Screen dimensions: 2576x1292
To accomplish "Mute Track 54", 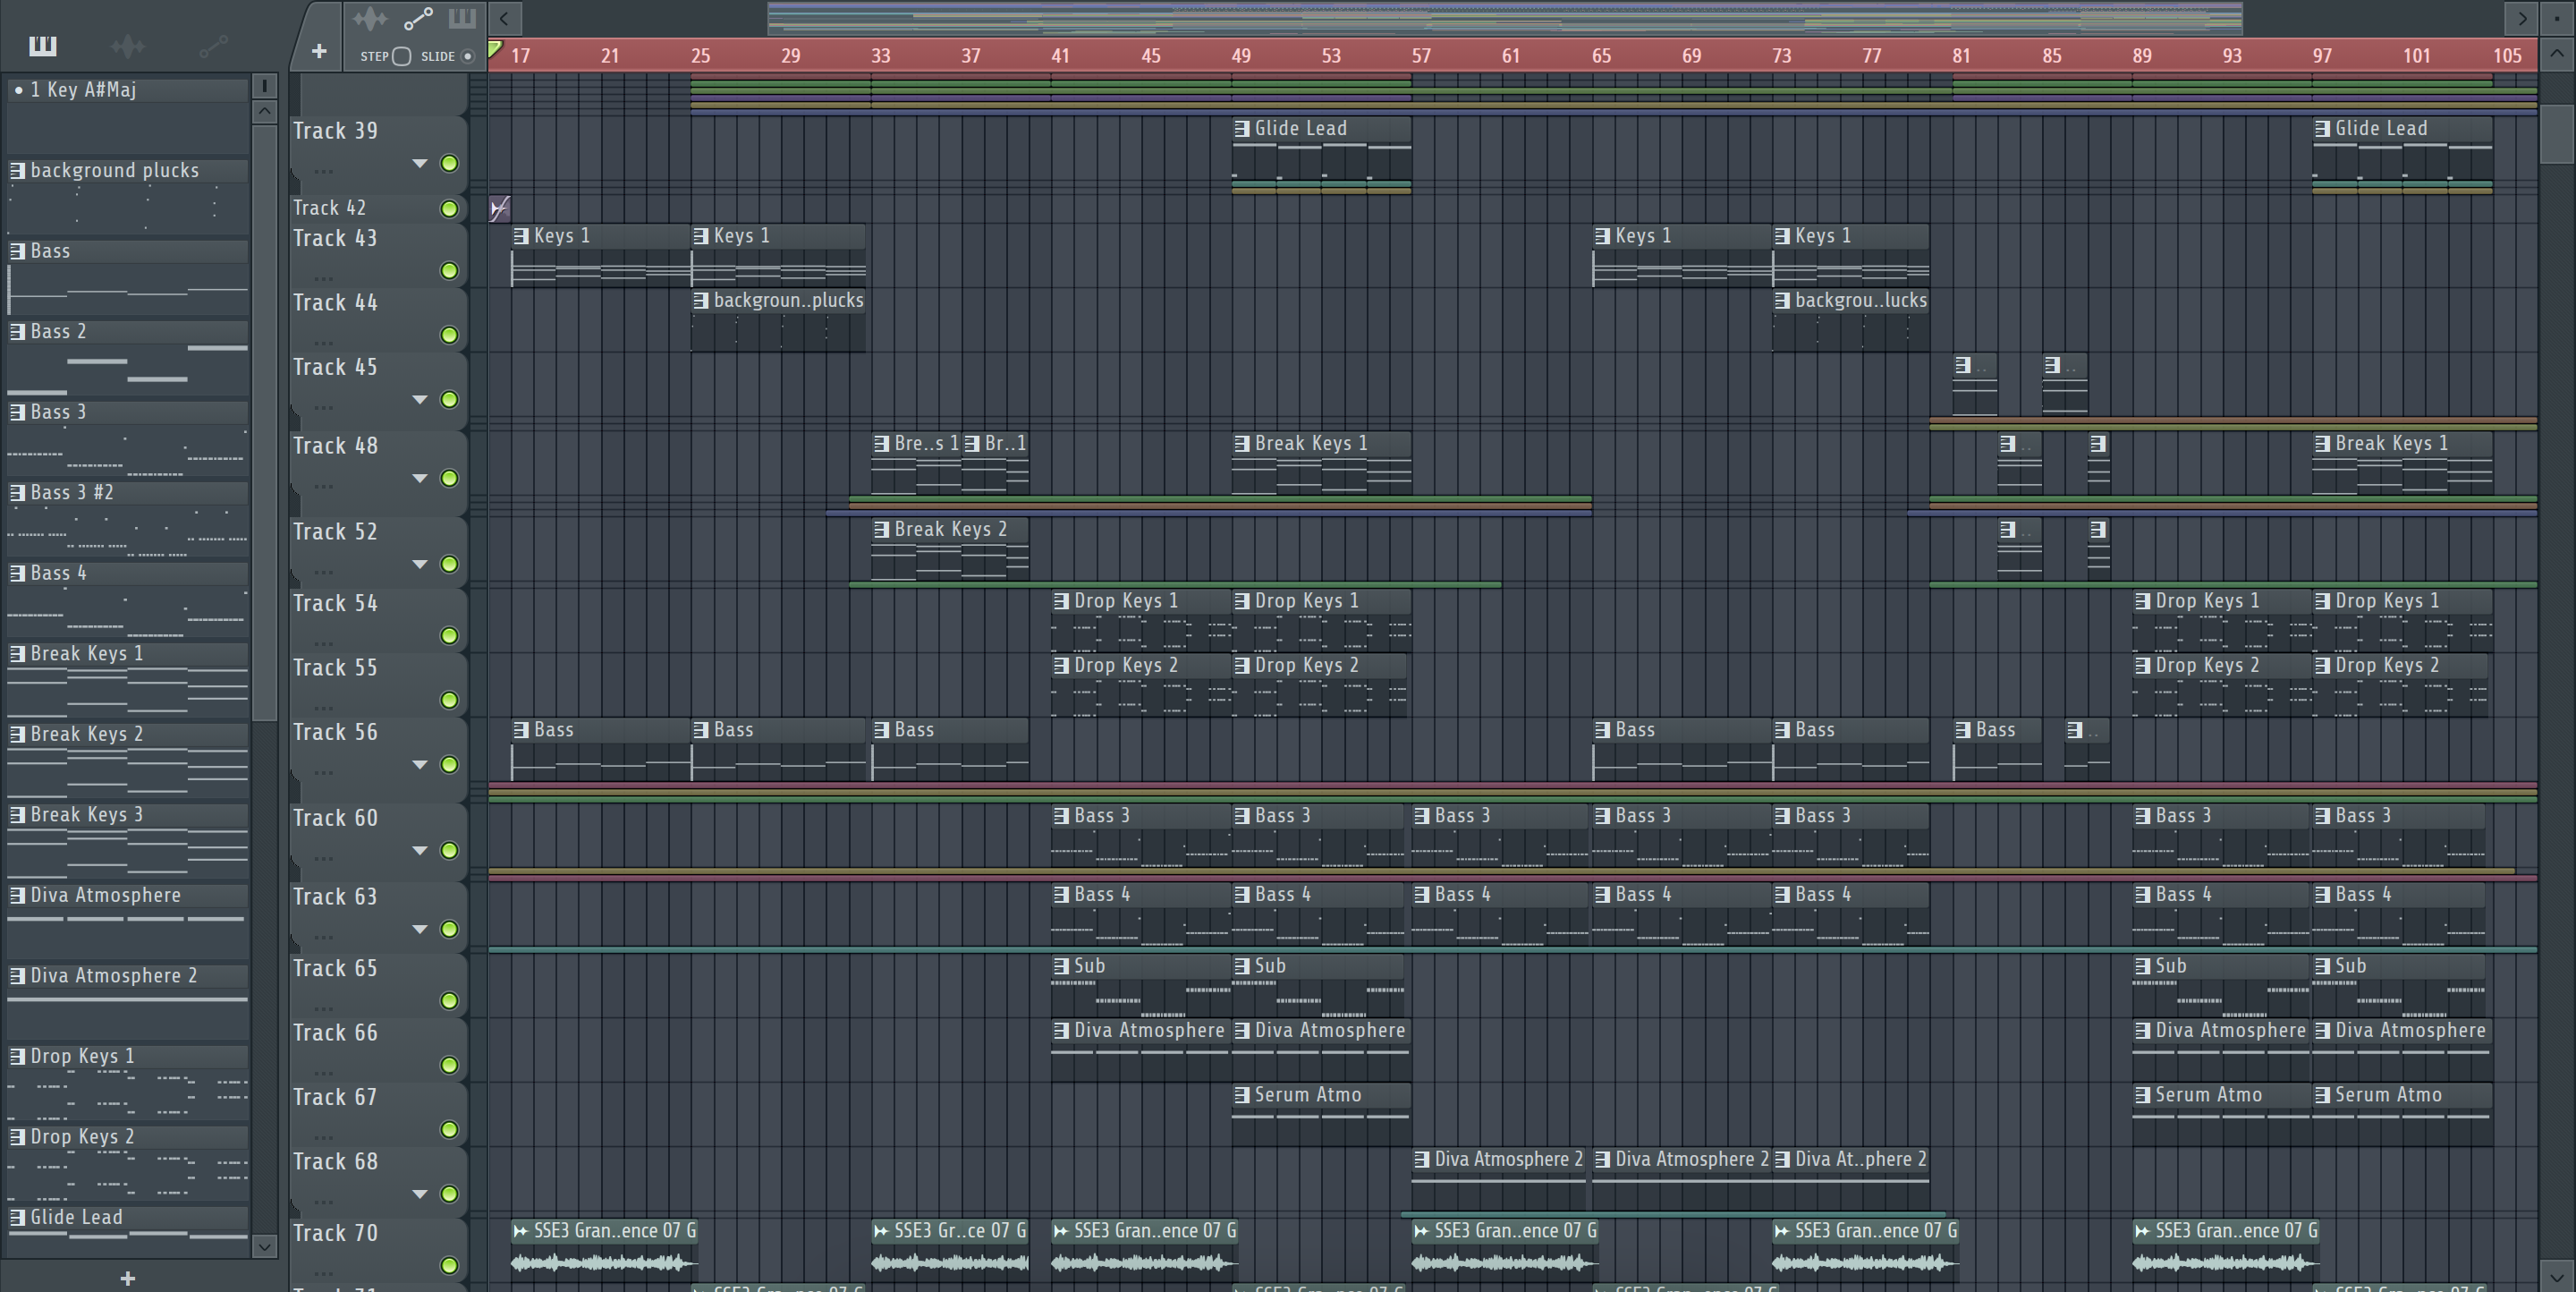I will coord(449,636).
